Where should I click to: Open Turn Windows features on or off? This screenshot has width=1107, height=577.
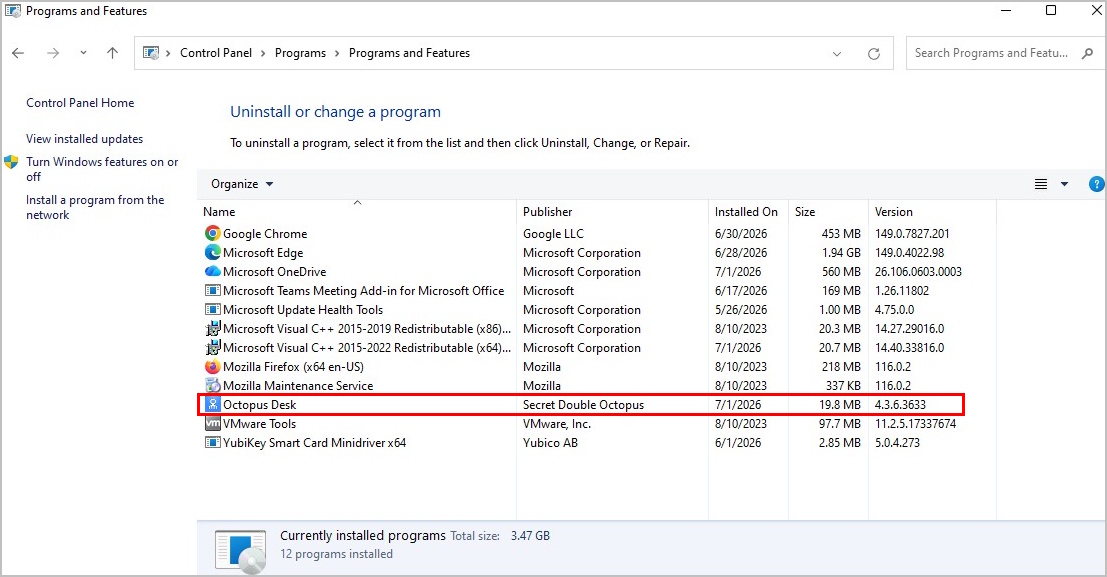click(102, 169)
